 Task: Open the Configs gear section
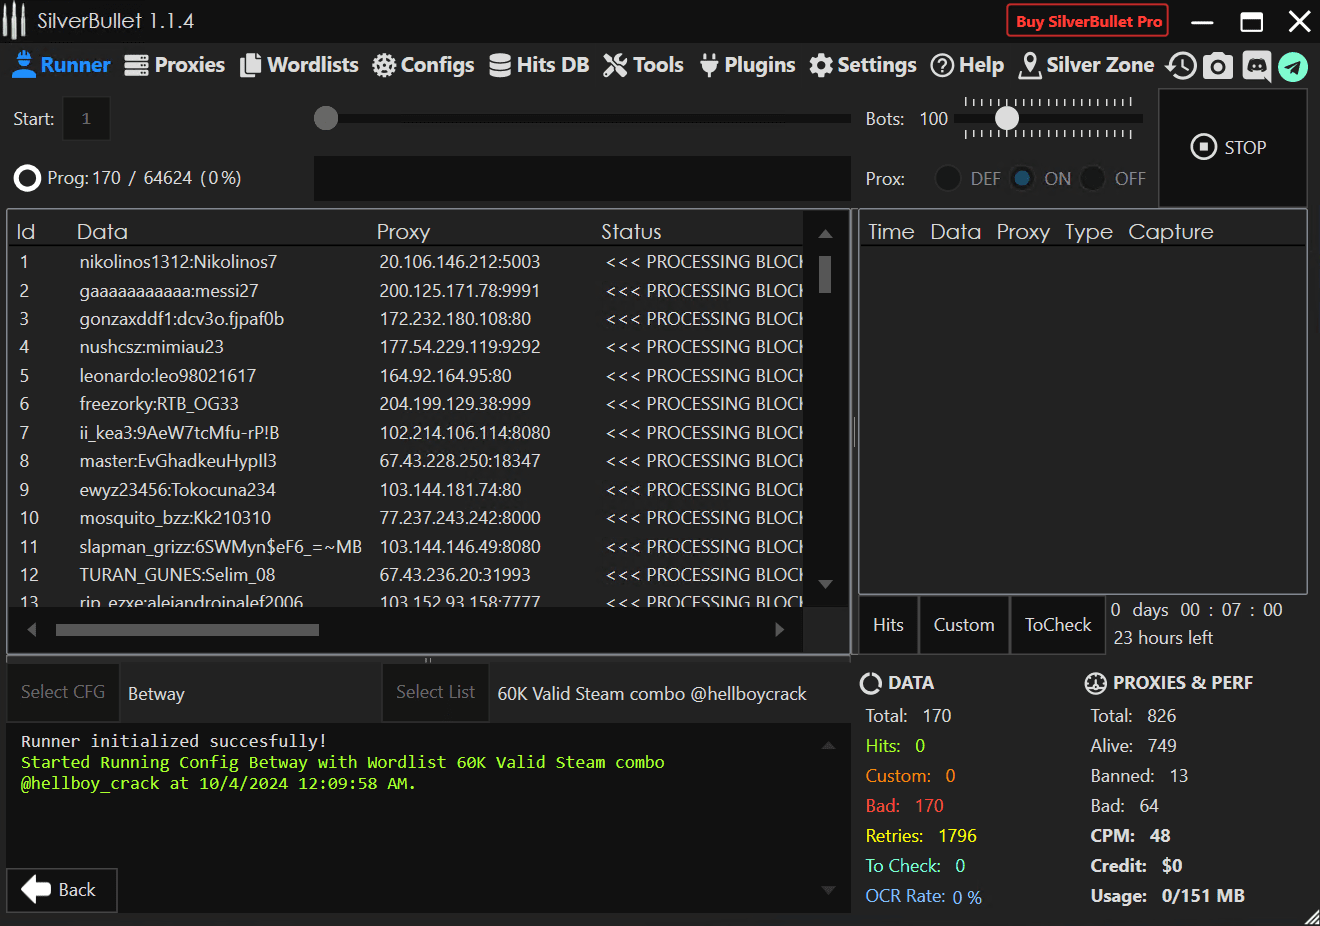423,65
